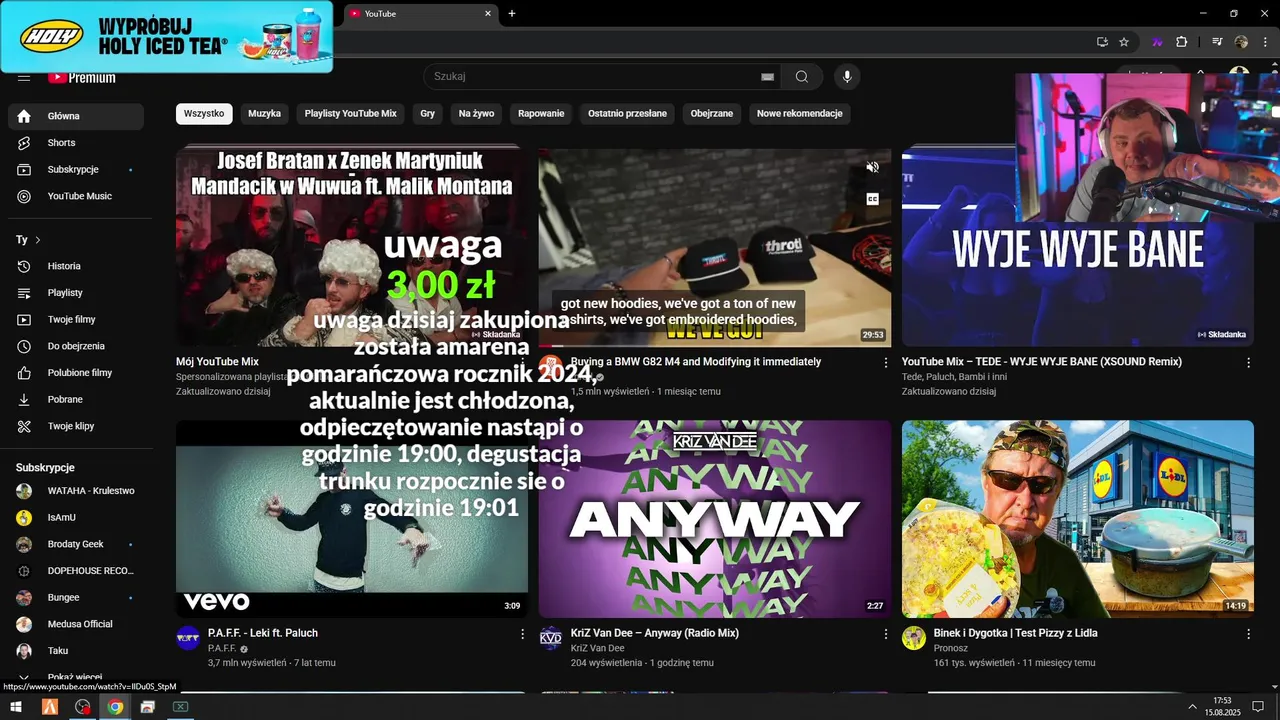This screenshot has height=720, width=1280.
Task: Click the YouTube Premium logo
Action: [82, 77]
